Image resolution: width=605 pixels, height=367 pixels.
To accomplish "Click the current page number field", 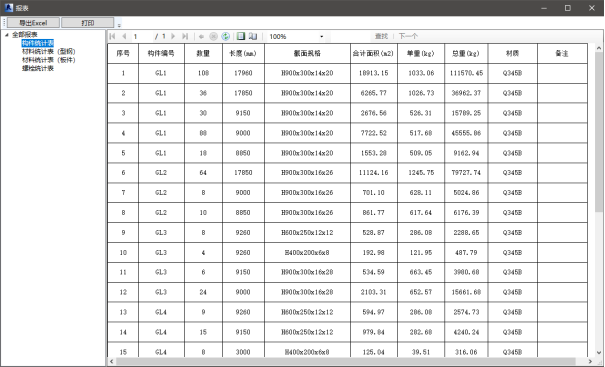I will click(141, 37).
